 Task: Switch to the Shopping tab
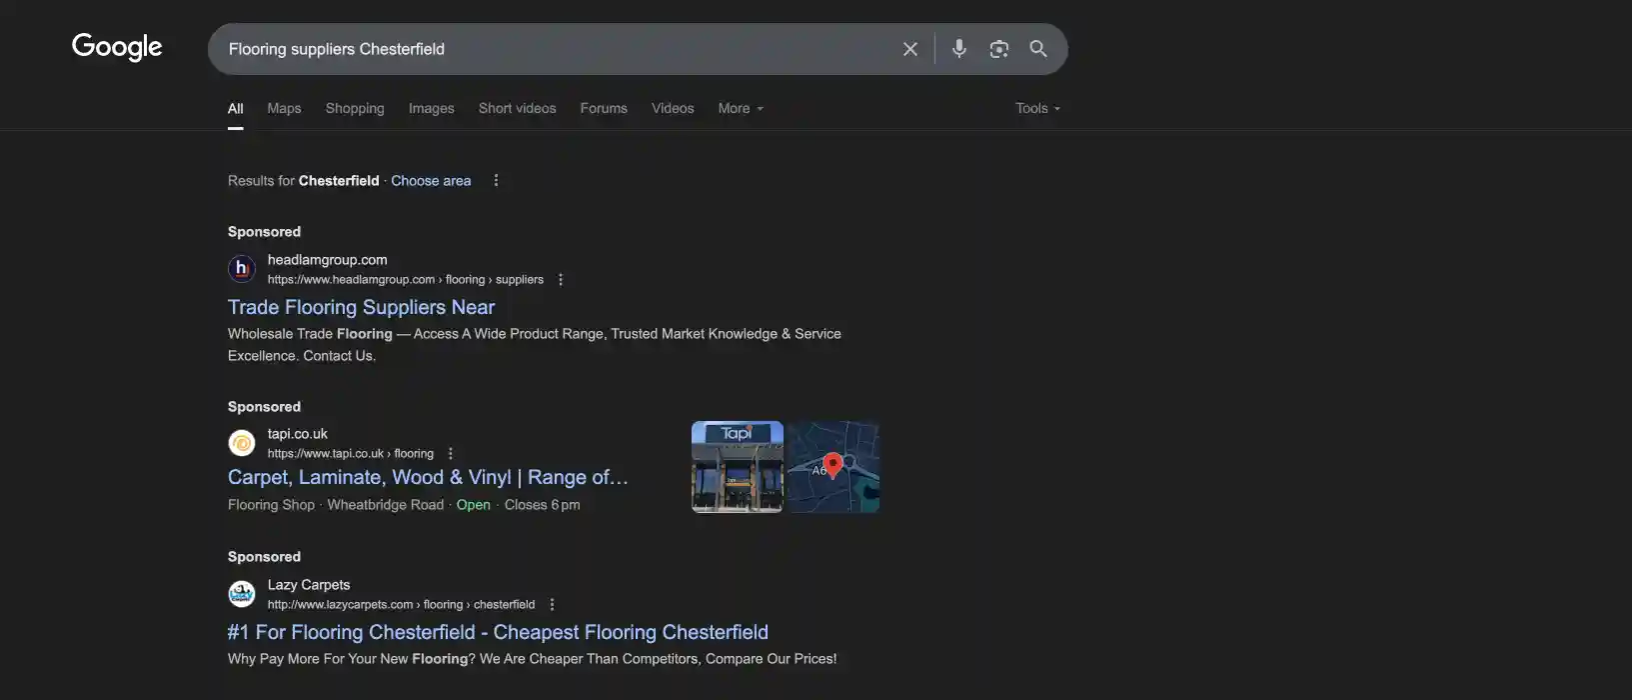tap(355, 108)
